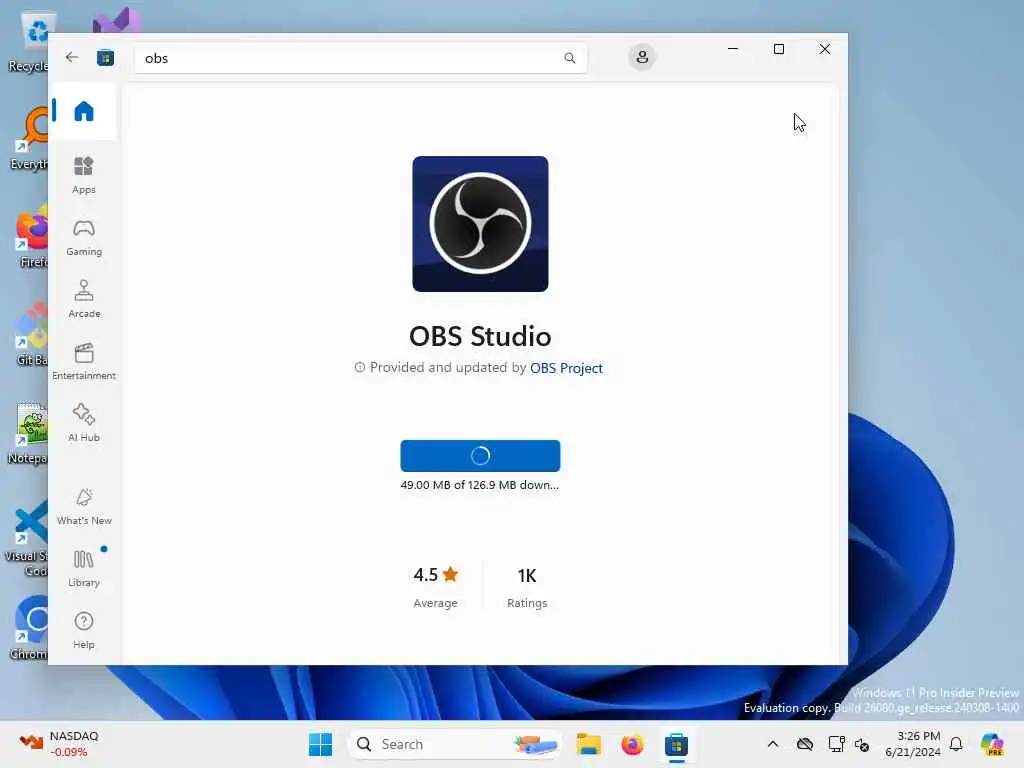Open the AI Hub section
This screenshot has height=768, width=1024.
tap(84, 423)
